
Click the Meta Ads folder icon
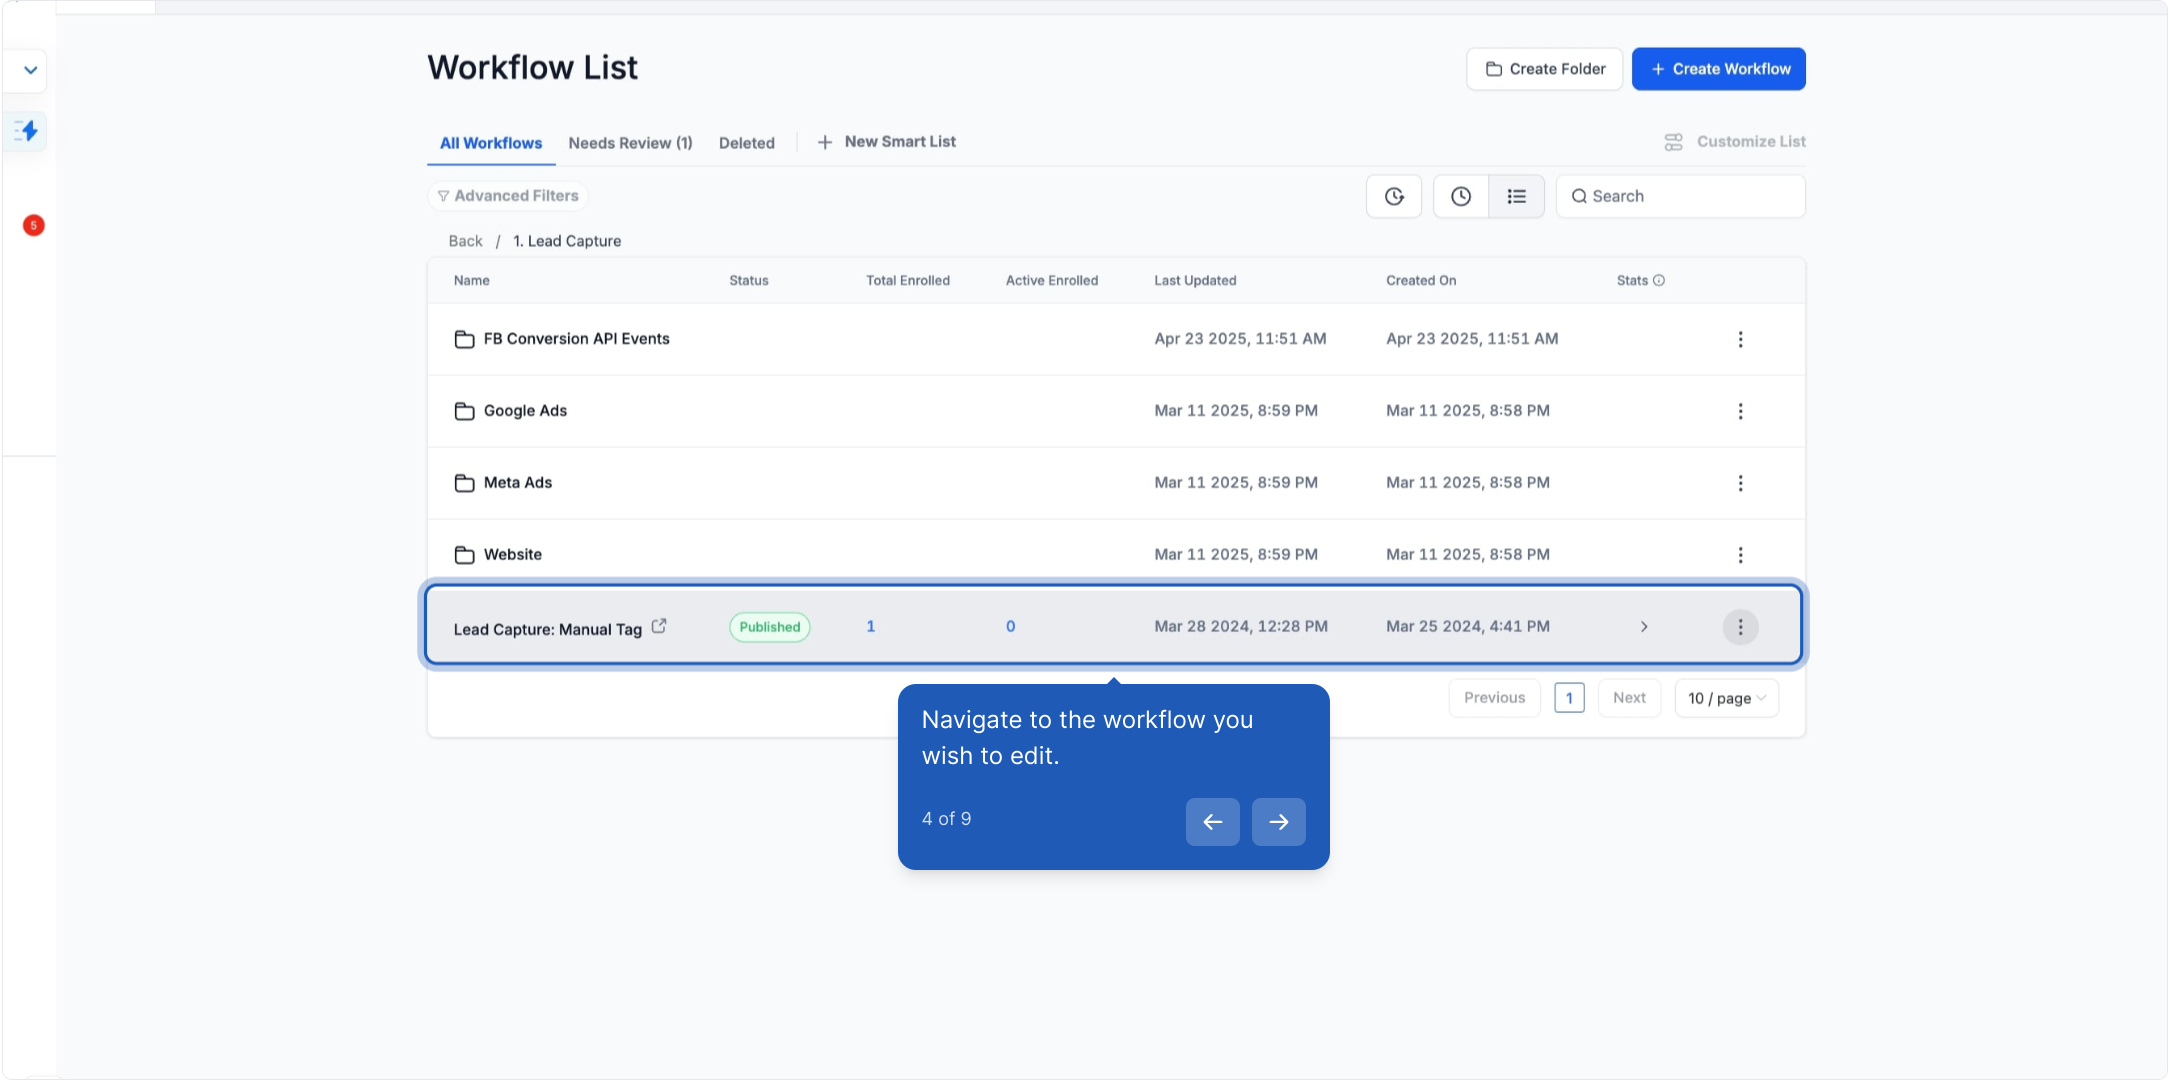coord(464,483)
